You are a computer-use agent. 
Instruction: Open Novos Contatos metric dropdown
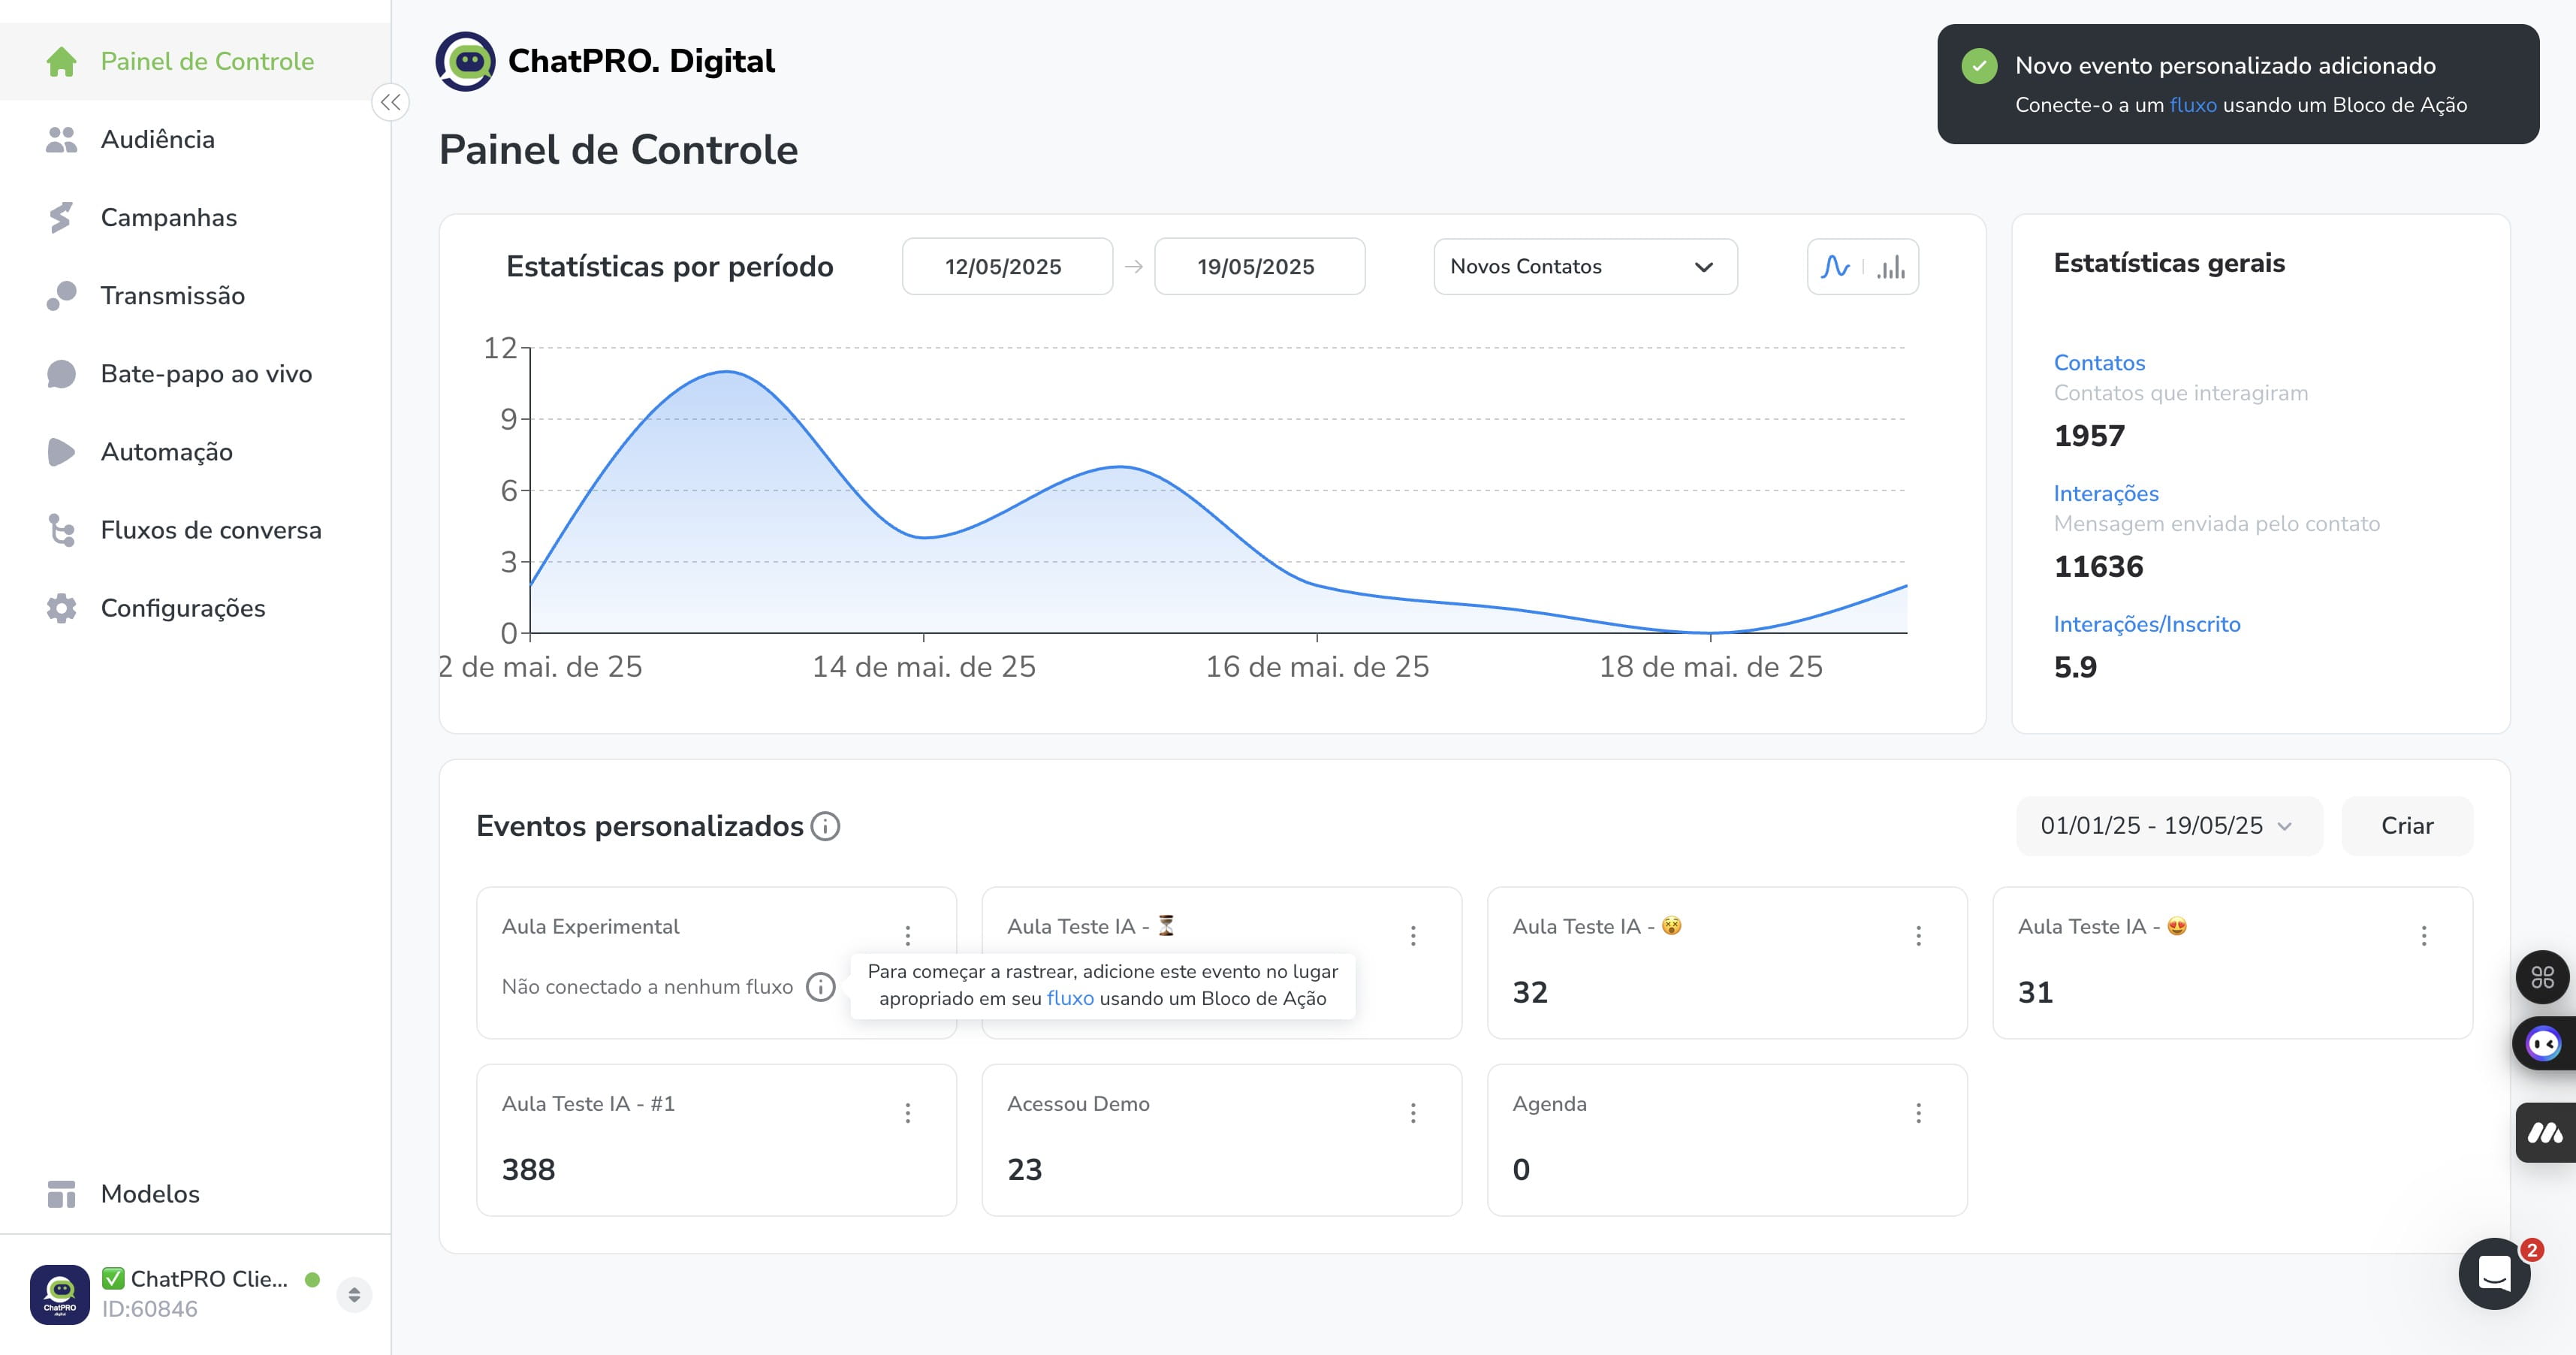tap(1585, 266)
